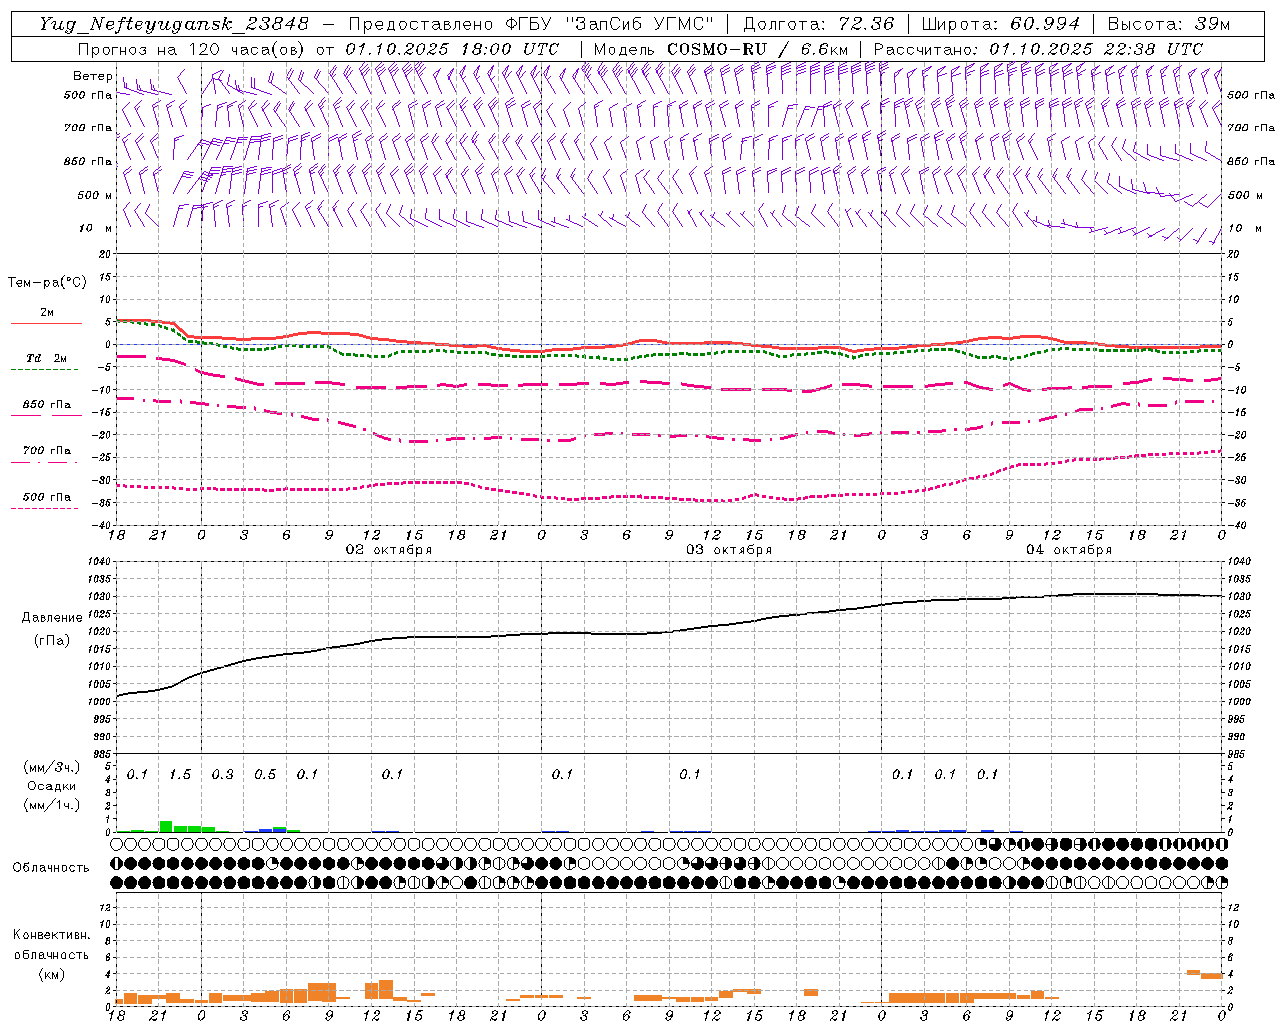1280x1024 pixels.
Task: Click the (мм/1ч.) precipitation unit label
Action: click(x=51, y=805)
